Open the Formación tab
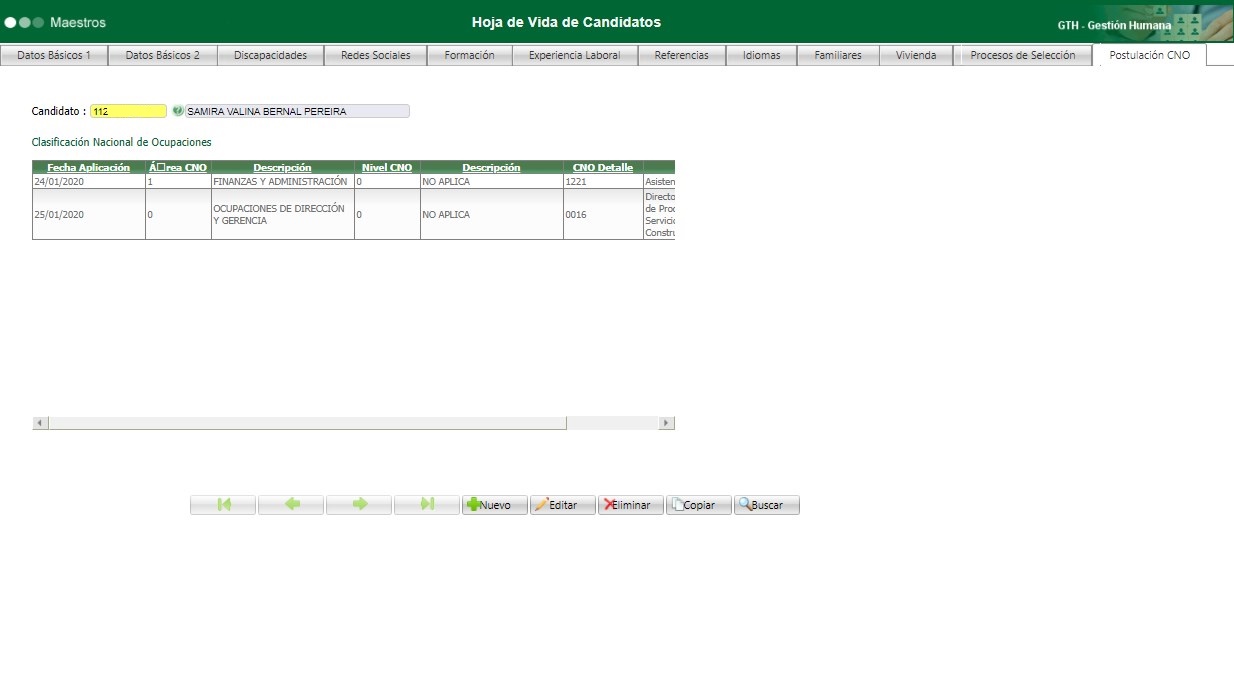The width and height of the screenshot is (1234, 698). (470, 56)
